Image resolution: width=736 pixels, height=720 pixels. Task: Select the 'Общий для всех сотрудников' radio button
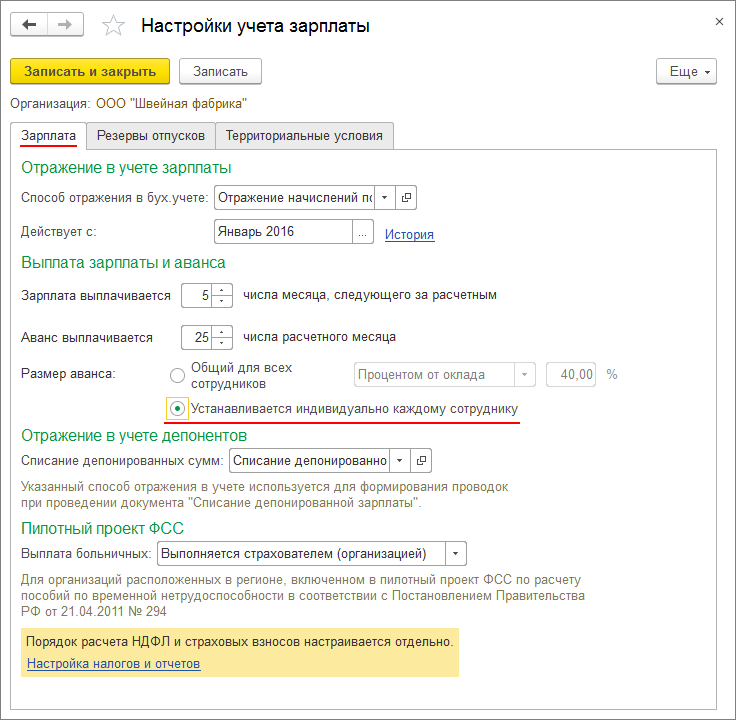[177, 375]
